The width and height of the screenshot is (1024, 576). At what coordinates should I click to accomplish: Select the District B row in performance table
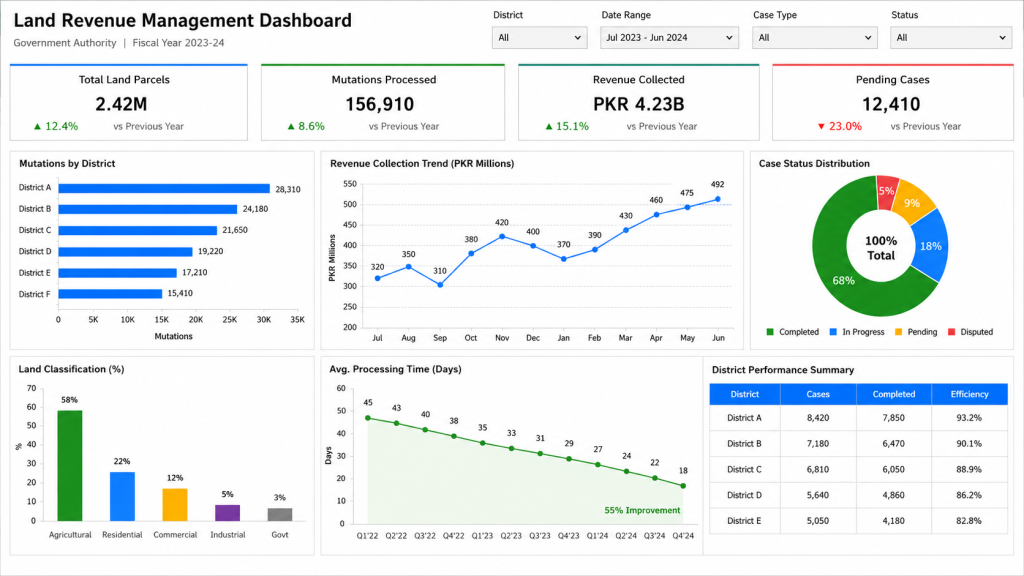point(858,443)
